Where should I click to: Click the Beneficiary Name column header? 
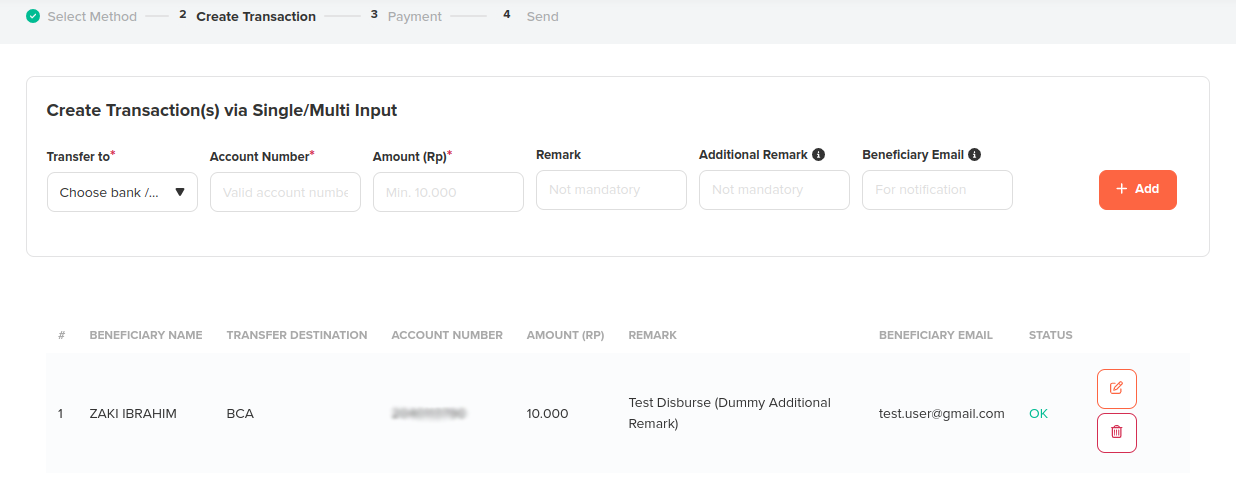tap(146, 335)
